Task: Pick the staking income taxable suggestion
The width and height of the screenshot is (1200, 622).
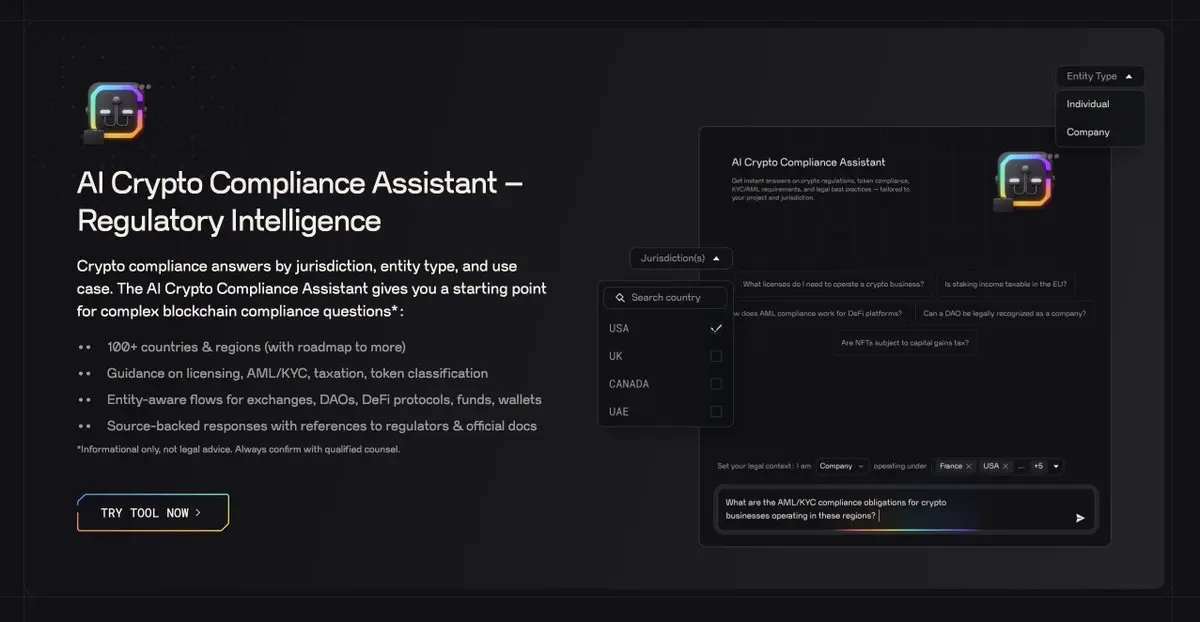Action: 1005,284
